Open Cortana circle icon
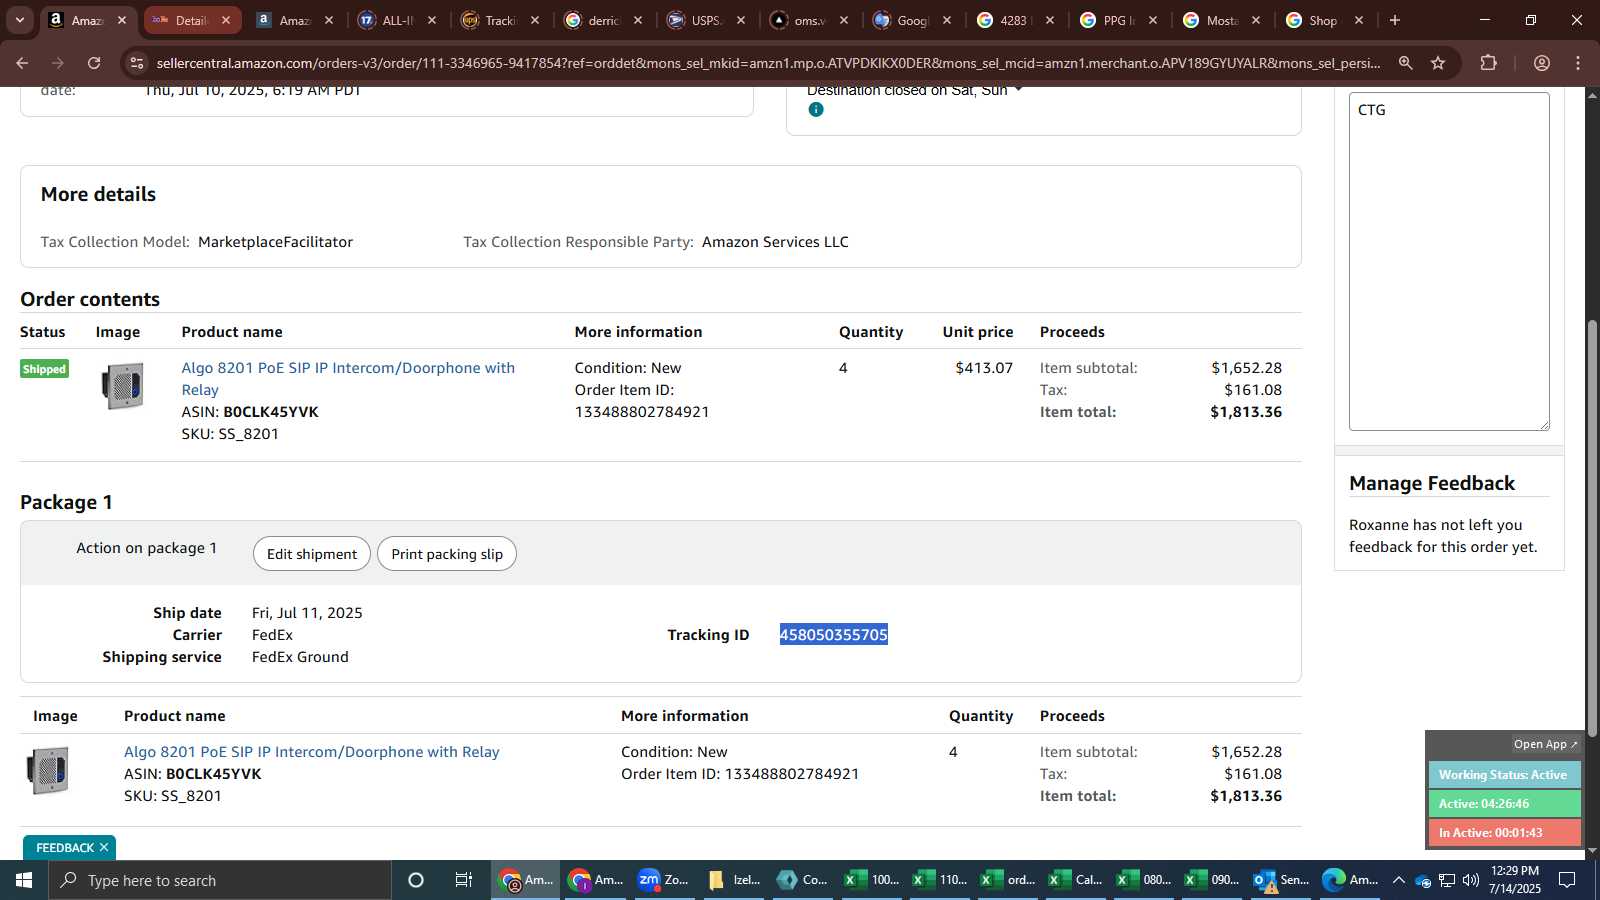Viewport: 1600px width, 900px height. pyautogui.click(x=416, y=880)
